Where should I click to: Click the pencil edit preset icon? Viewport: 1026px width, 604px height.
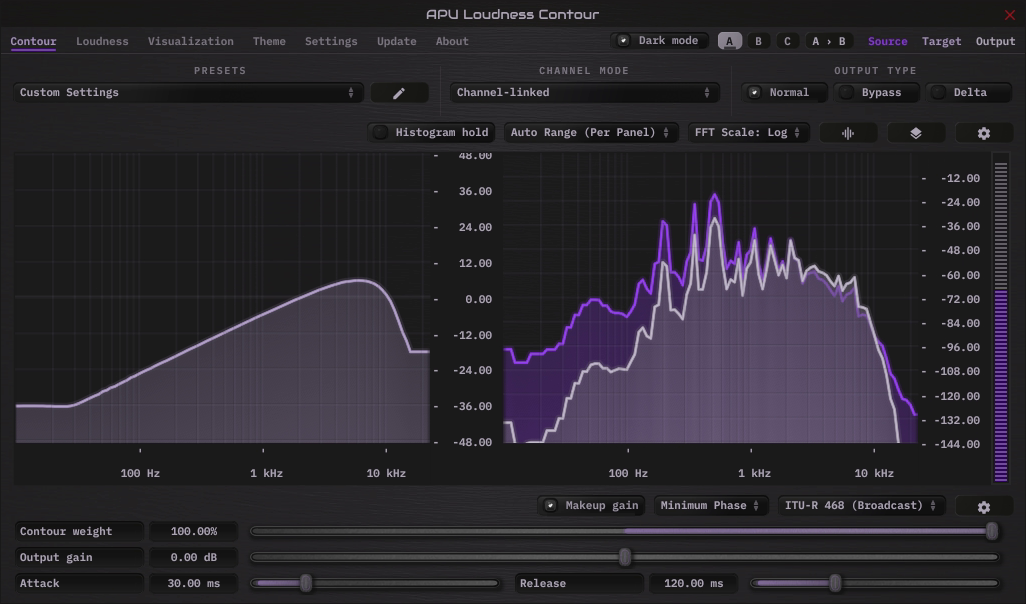tap(399, 93)
